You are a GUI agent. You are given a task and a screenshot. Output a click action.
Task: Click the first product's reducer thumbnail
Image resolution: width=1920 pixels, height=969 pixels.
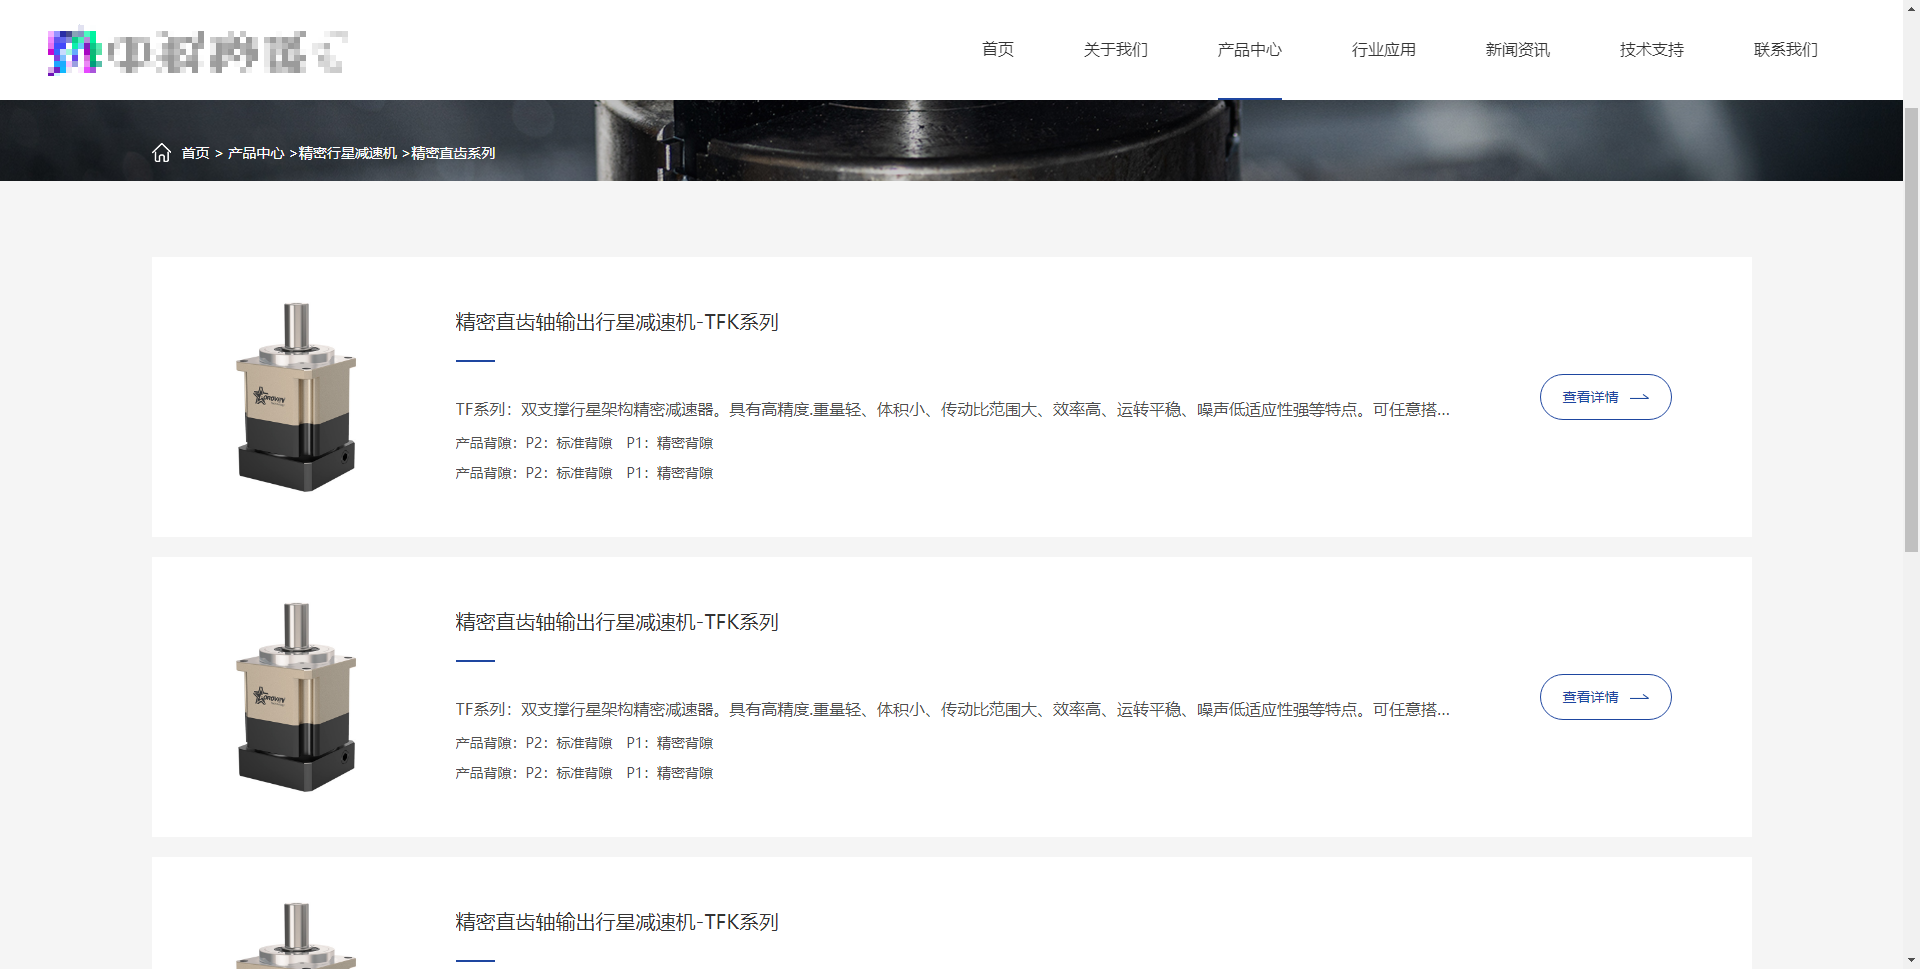click(296, 397)
